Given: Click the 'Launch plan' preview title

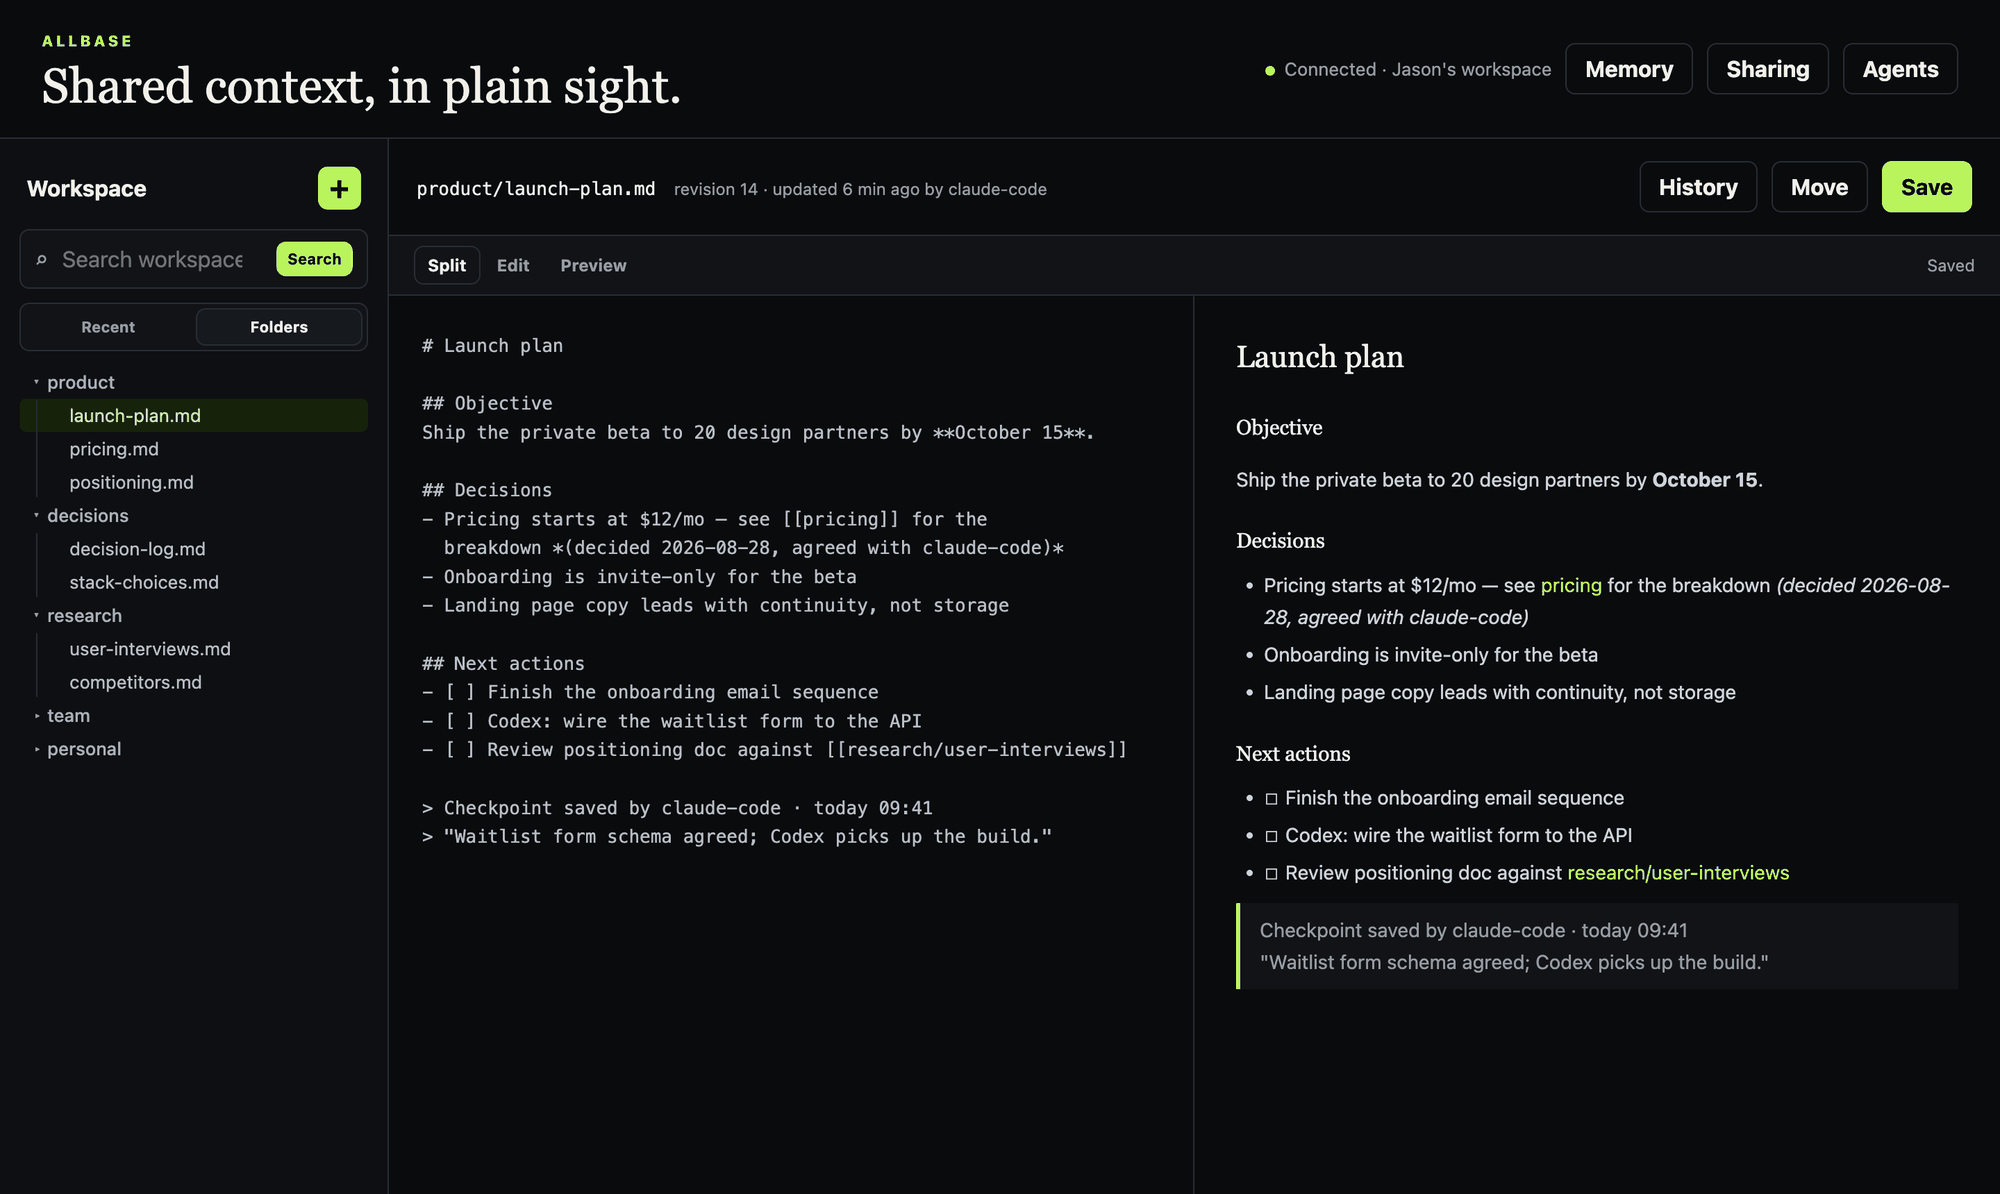Looking at the screenshot, I should 1319,357.
